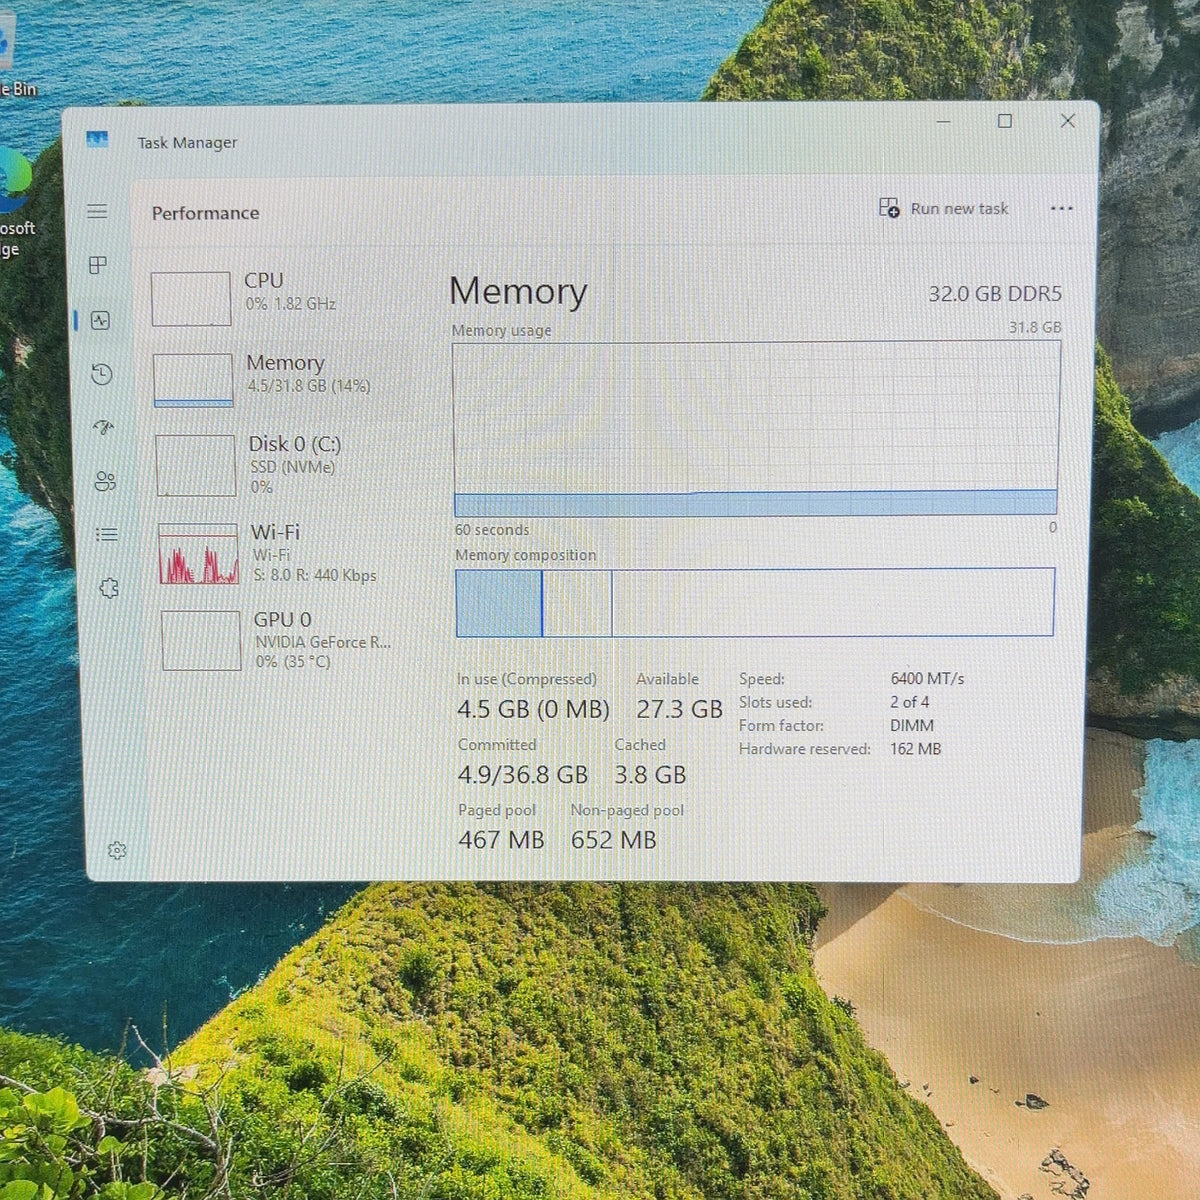Click the Cached 3.8 GB value
The height and width of the screenshot is (1200, 1200).
pyautogui.click(x=650, y=775)
